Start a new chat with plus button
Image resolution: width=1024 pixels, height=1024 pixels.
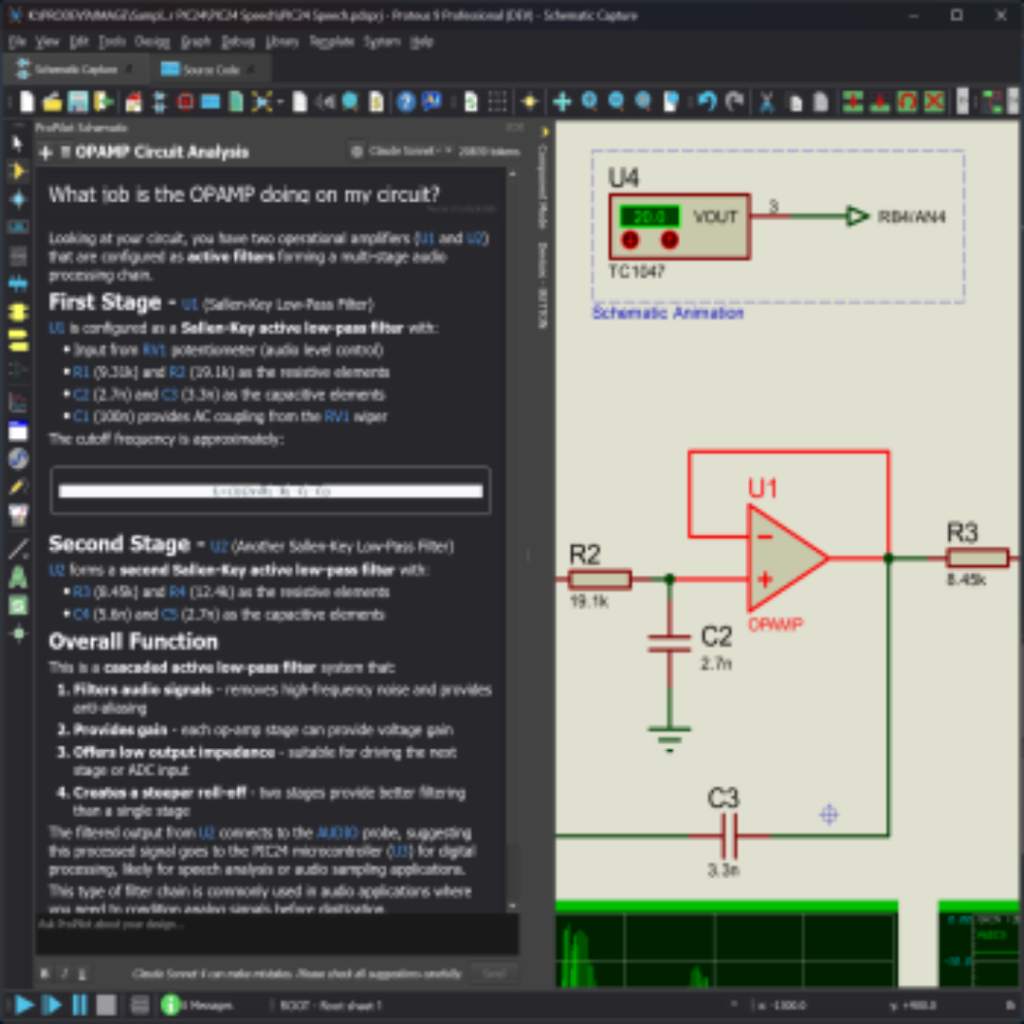pos(45,152)
